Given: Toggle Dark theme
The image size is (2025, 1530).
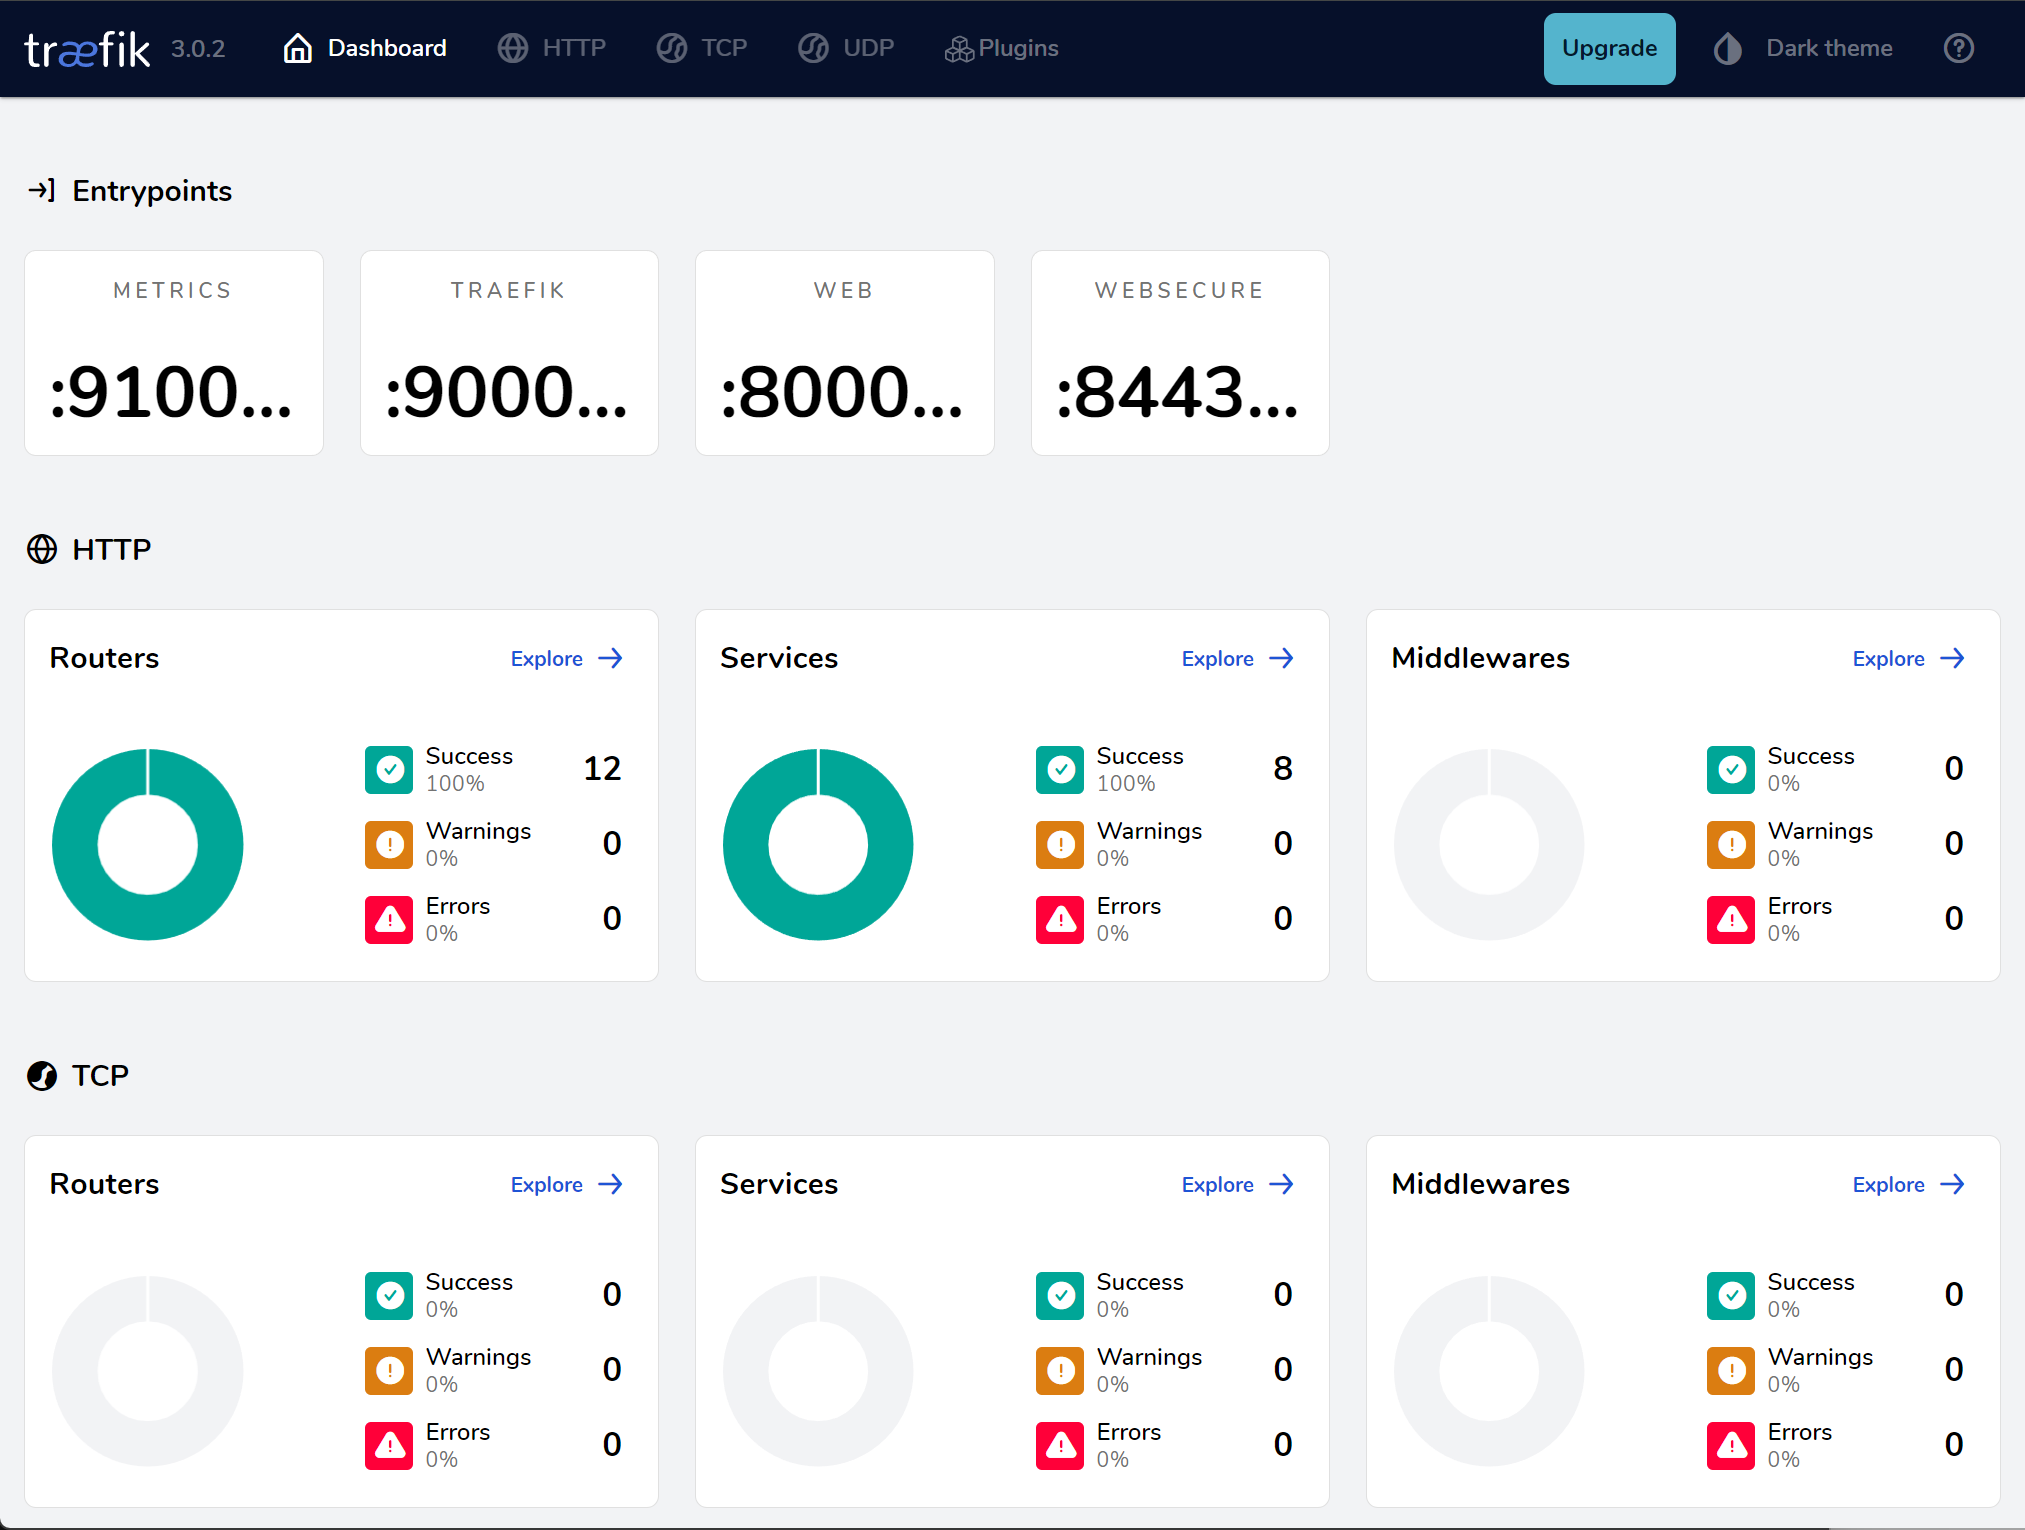Looking at the screenshot, I should point(1802,48).
